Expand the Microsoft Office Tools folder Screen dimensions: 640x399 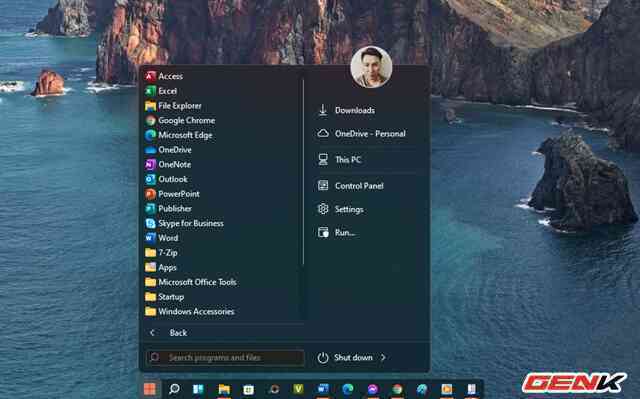(191, 282)
